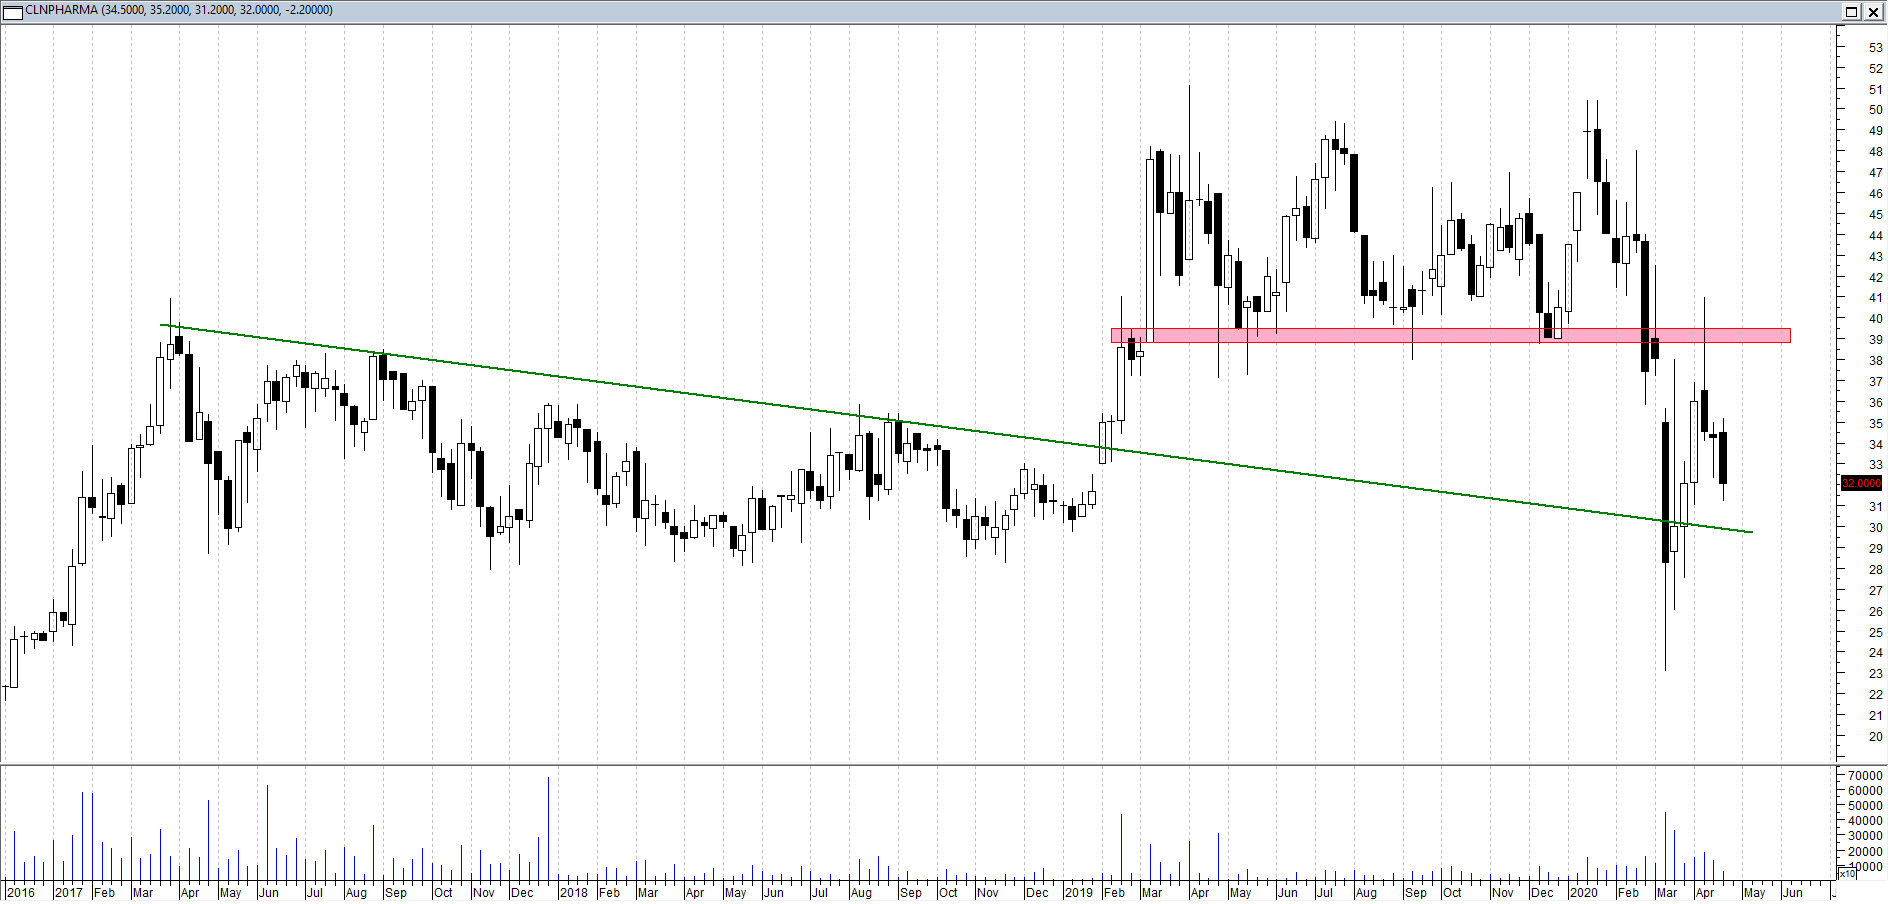Click the 70000 label on volume axis
Viewport: 1893px width, 904px height.
pyautogui.click(x=1865, y=776)
